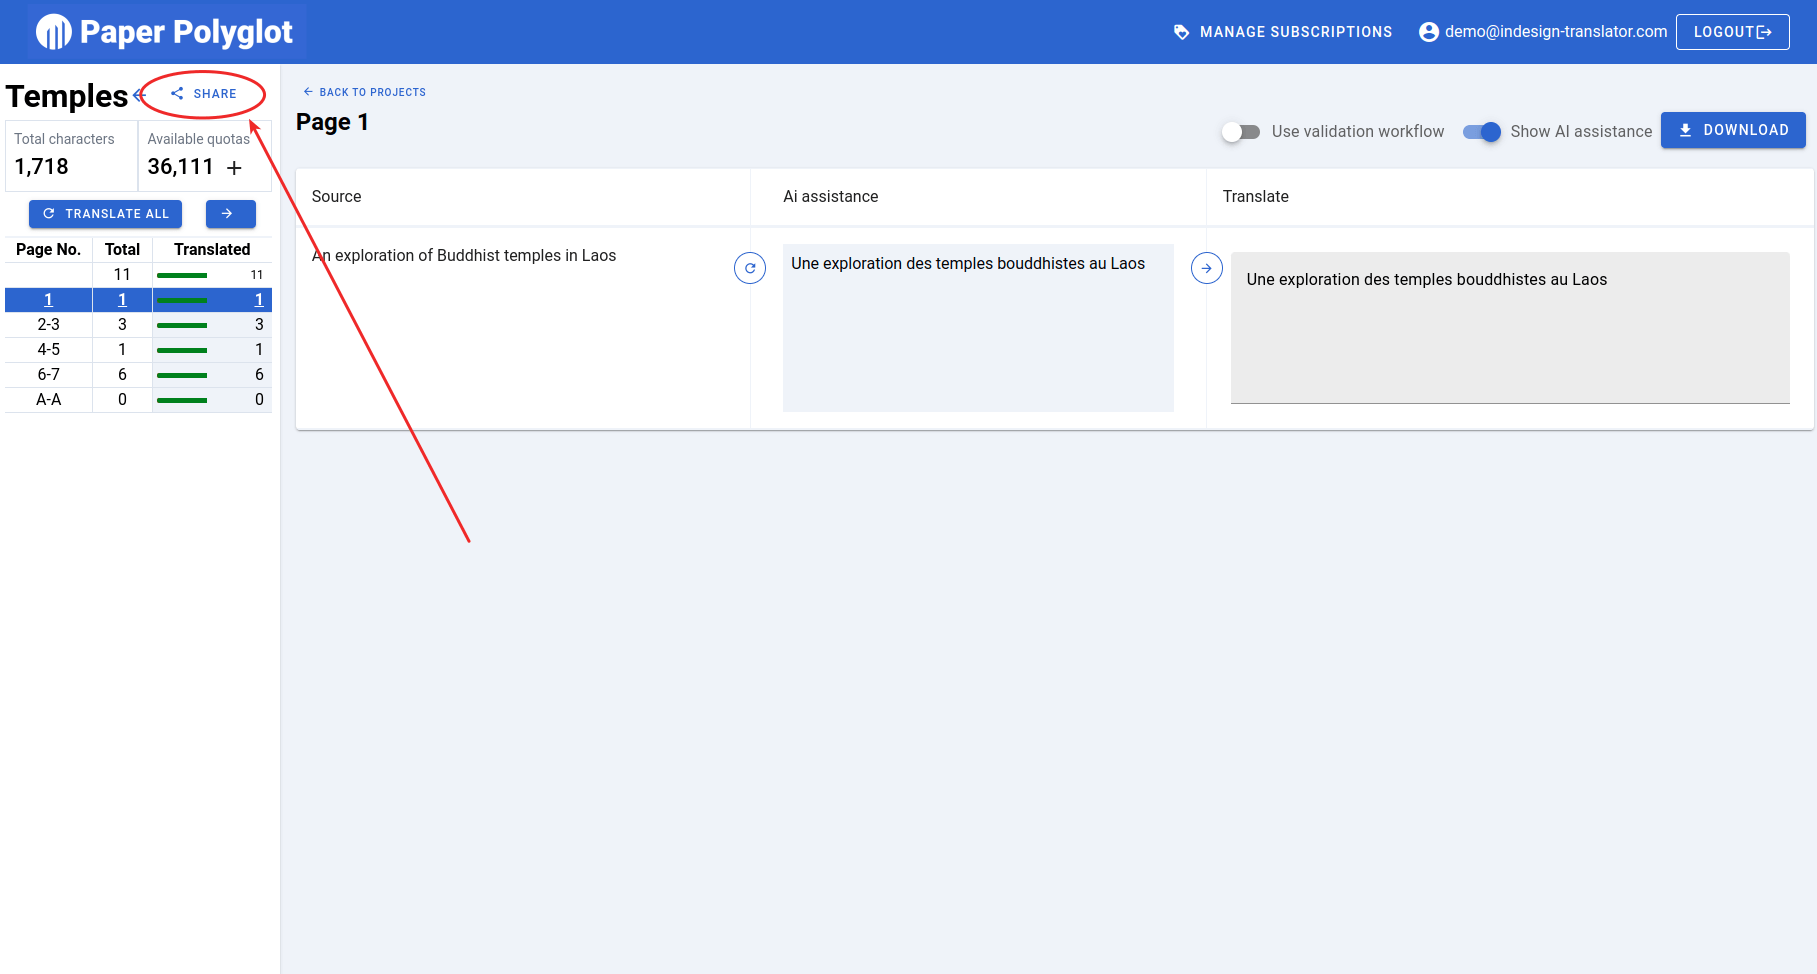The image size is (1817, 974).
Task: Click the progress bar for pages 6-7
Action: (181, 374)
